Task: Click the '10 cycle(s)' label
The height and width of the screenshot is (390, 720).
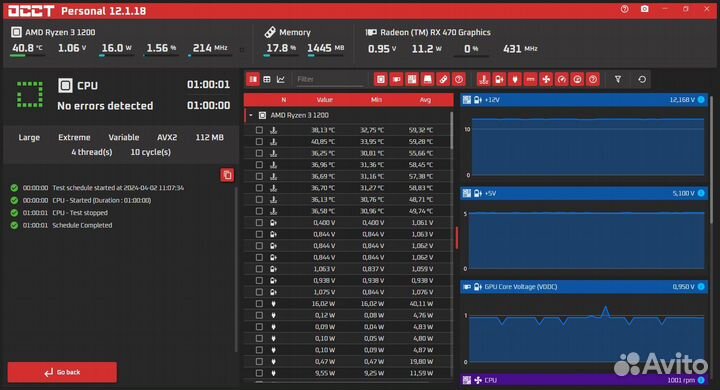Action: click(x=150, y=152)
